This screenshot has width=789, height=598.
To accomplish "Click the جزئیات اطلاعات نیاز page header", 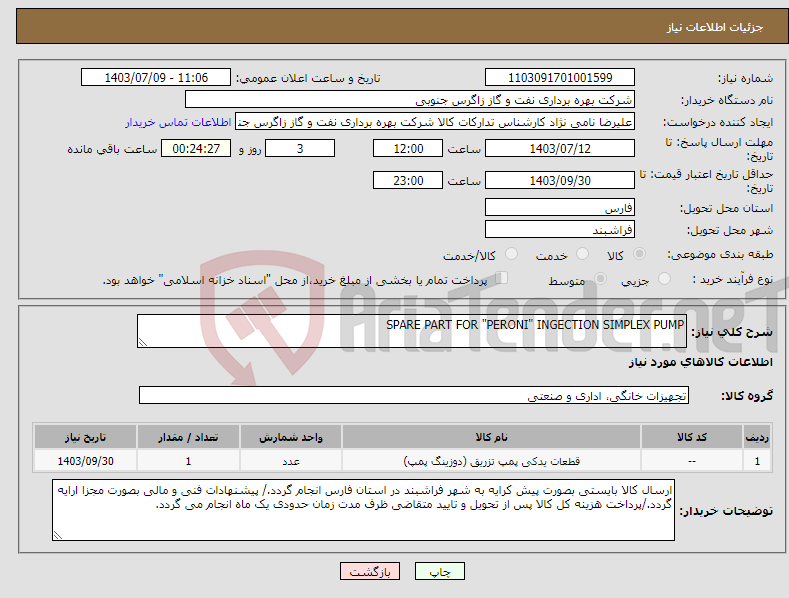I will (715, 27).
